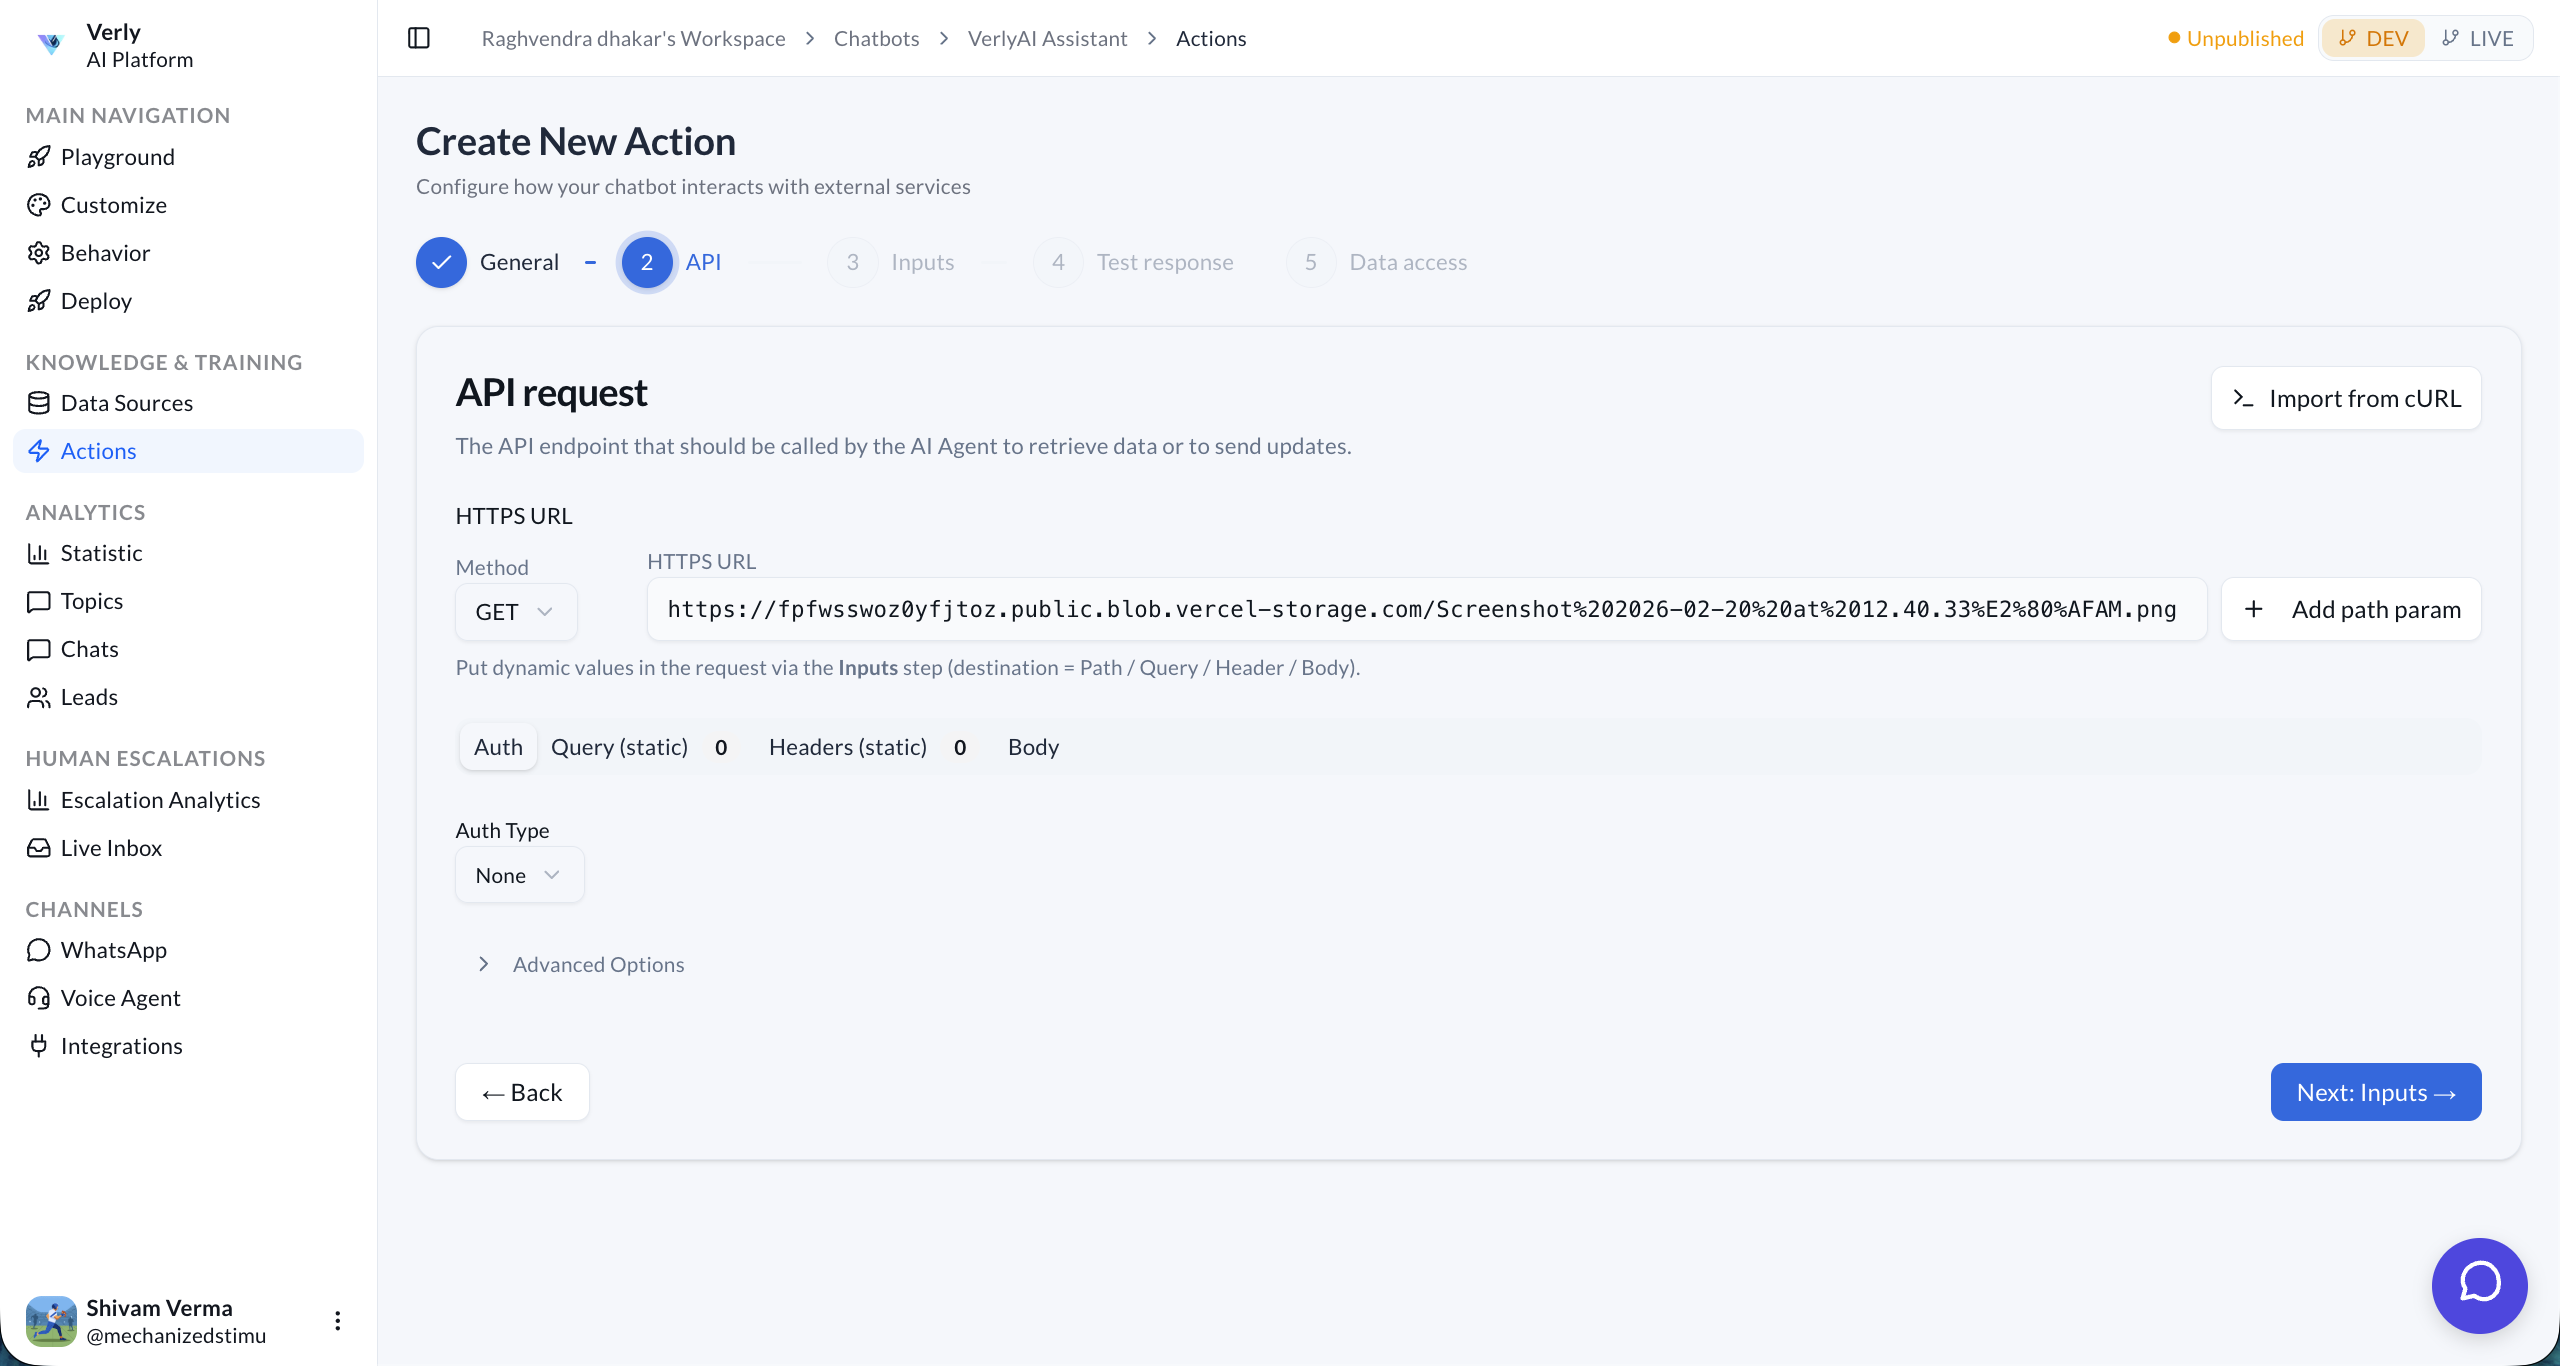Toggle the sidebar collapse button

click(418, 37)
